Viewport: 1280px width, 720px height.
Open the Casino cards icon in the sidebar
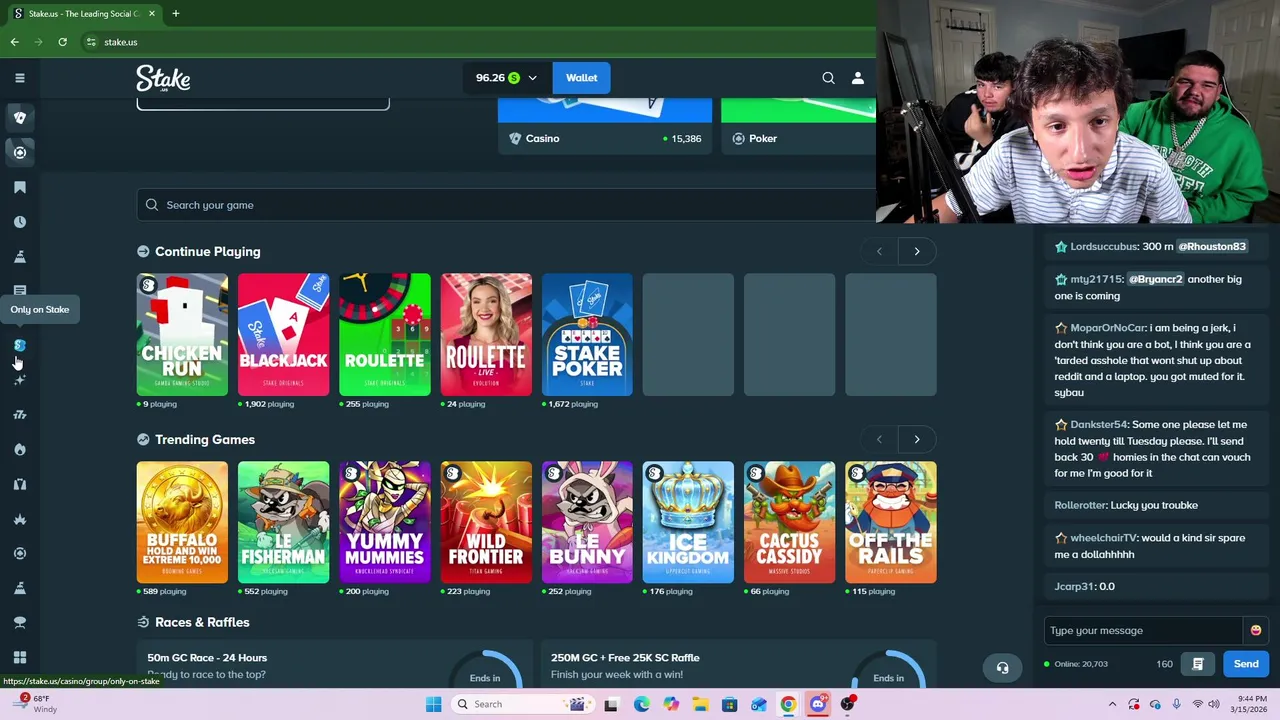pyautogui.click(x=19, y=118)
